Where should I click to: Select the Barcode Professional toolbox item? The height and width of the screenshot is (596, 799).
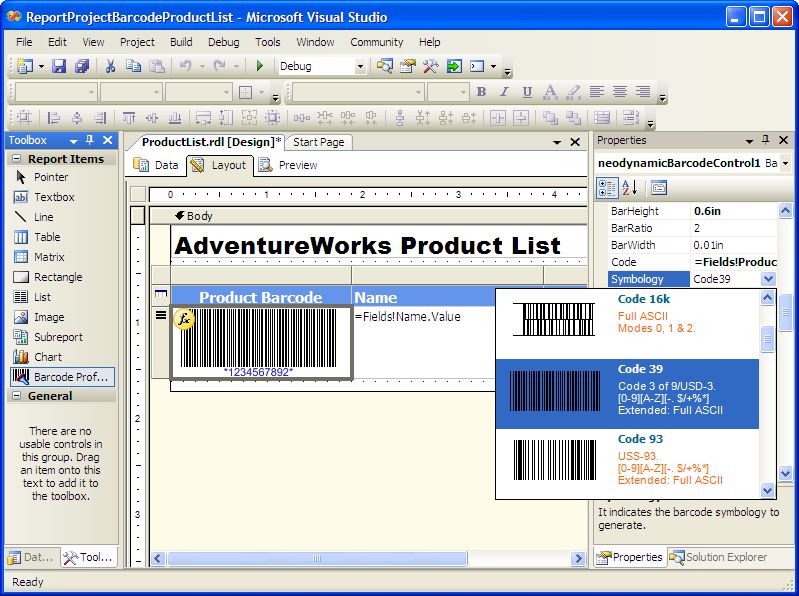pyautogui.click(x=62, y=377)
